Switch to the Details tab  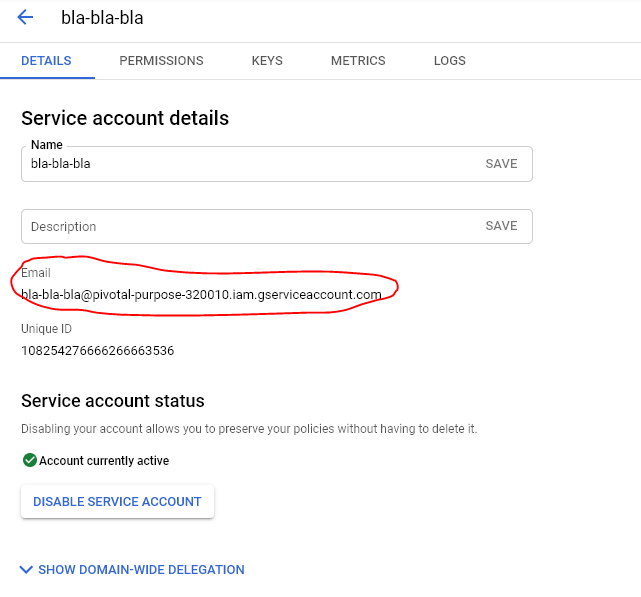coord(46,61)
